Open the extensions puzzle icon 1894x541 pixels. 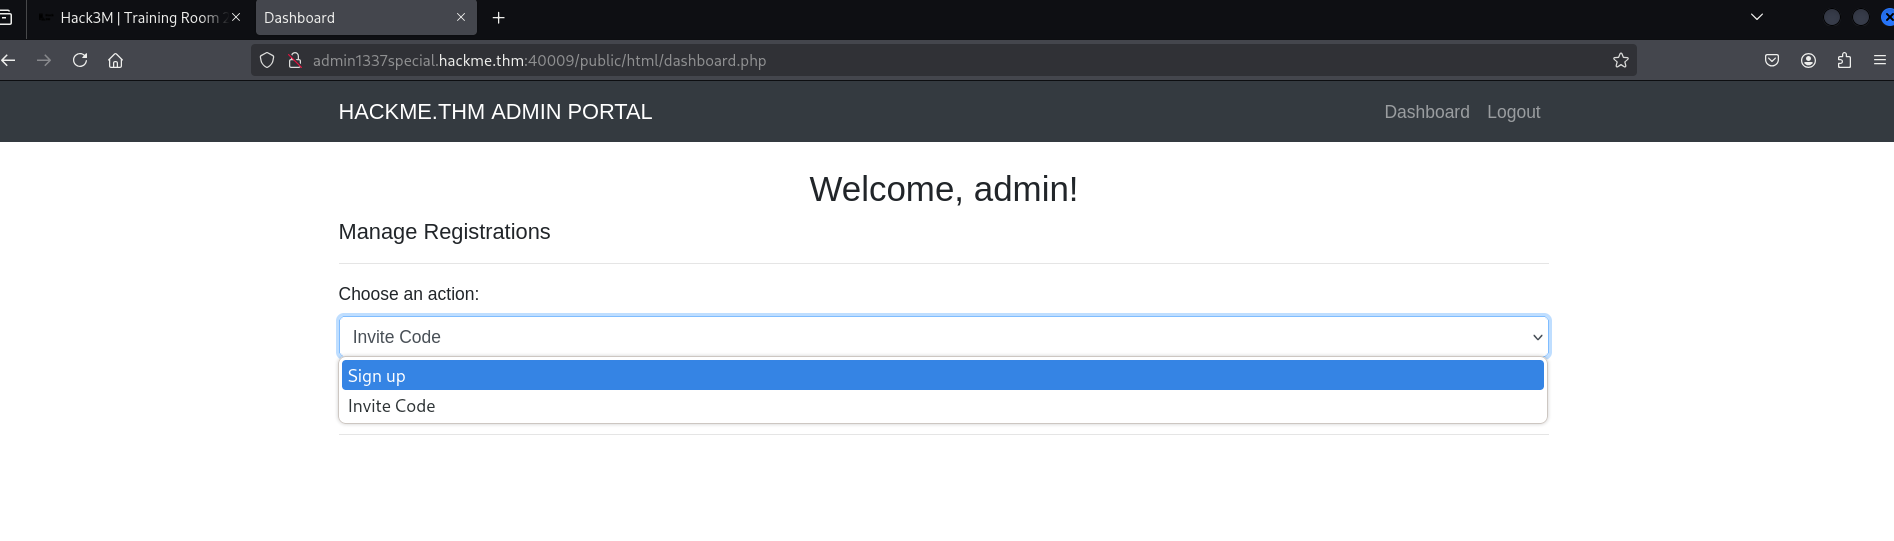pyautogui.click(x=1844, y=60)
